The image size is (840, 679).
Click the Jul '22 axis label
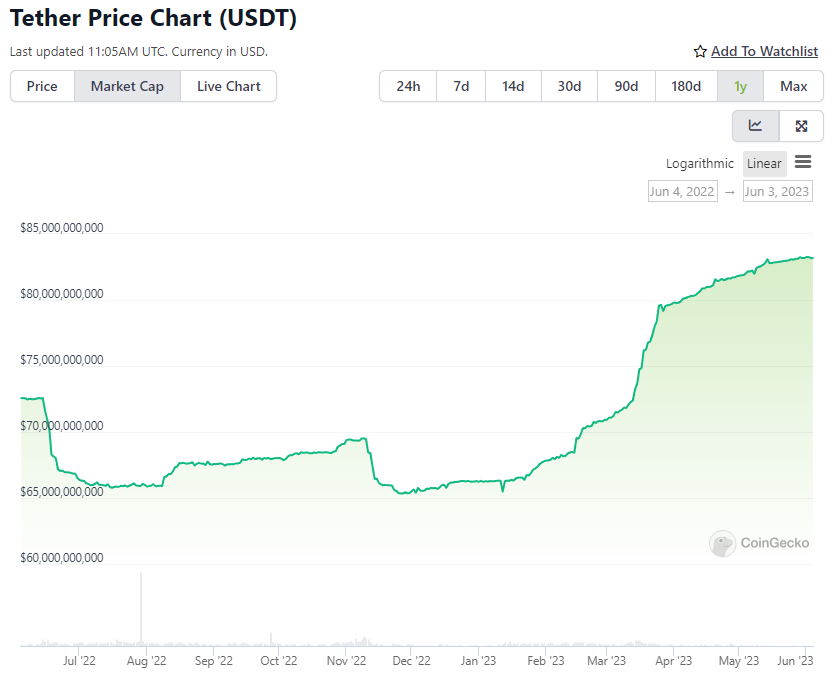[x=79, y=661]
